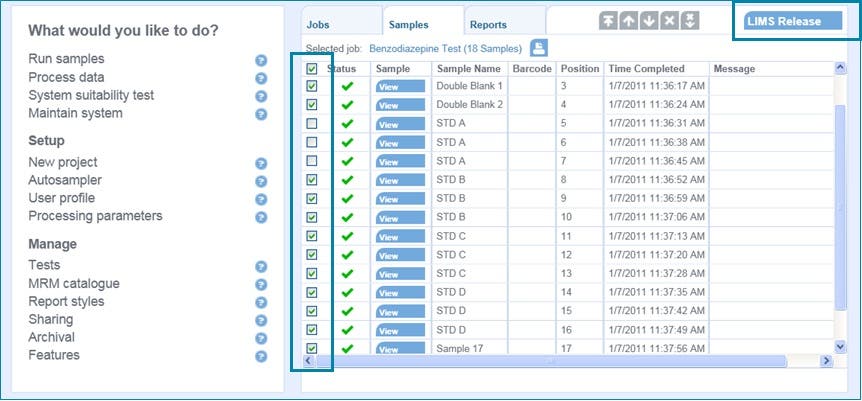This screenshot has width=862, height=401.
Task: Select Processing parameters under Setup
Action: [x=95, y=216]
